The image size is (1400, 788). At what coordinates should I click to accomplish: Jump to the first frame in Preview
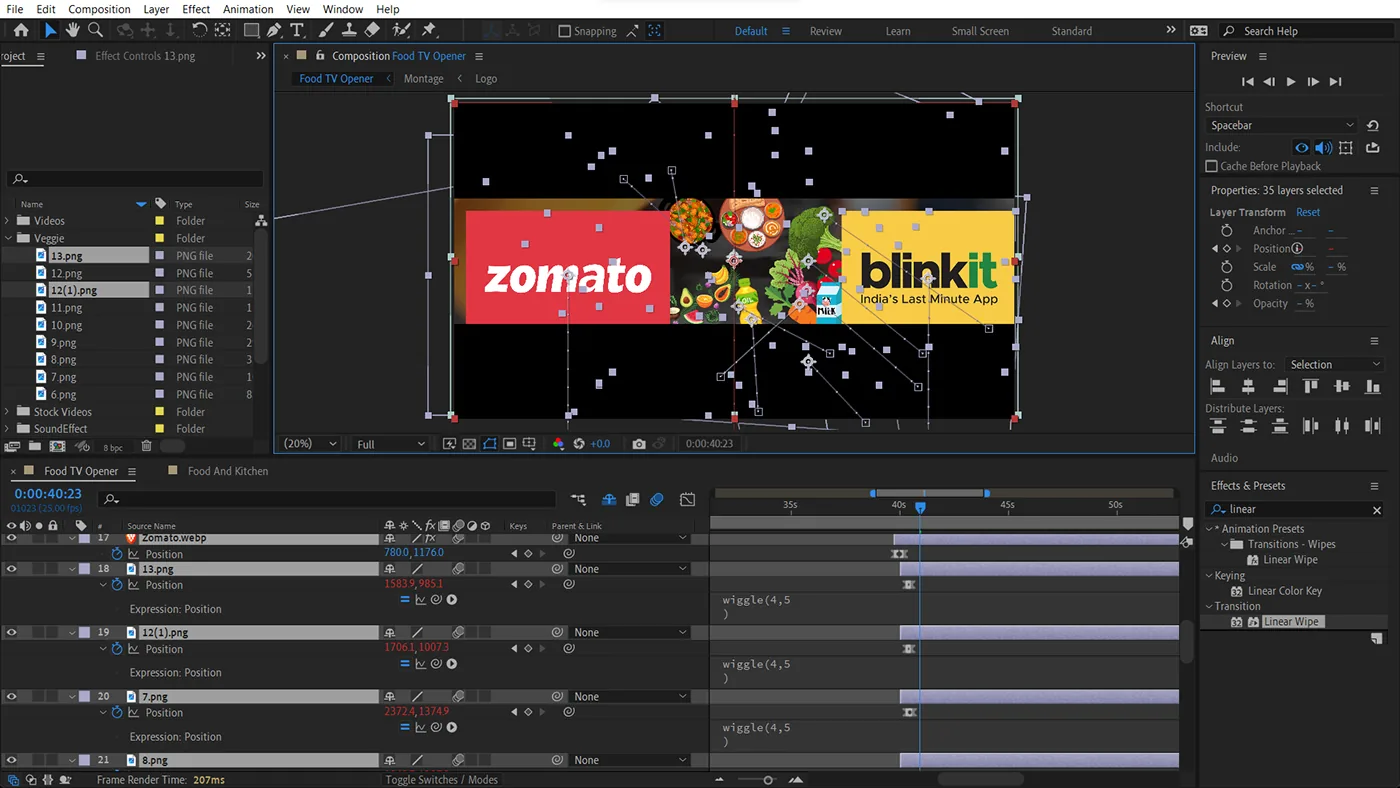(1247, 82)
